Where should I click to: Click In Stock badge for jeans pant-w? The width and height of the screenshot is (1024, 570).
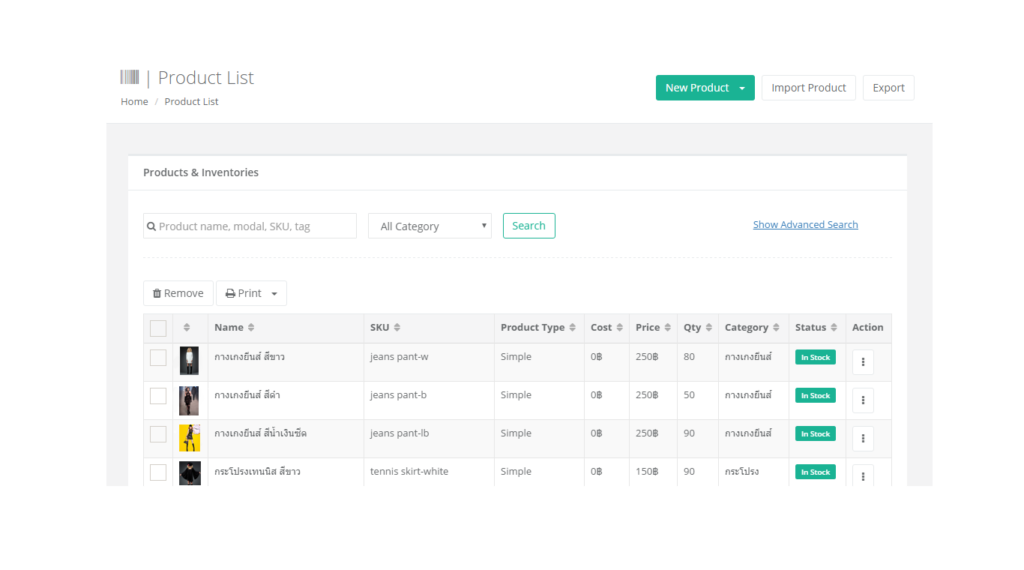click(815, 357)
